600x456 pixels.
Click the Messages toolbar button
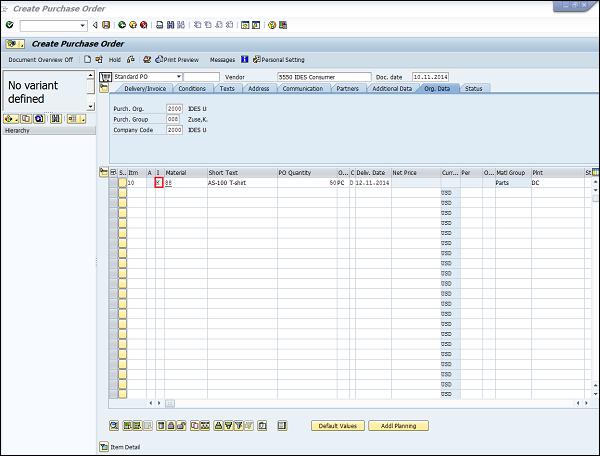pyautogui.click(x=222, y=60)
